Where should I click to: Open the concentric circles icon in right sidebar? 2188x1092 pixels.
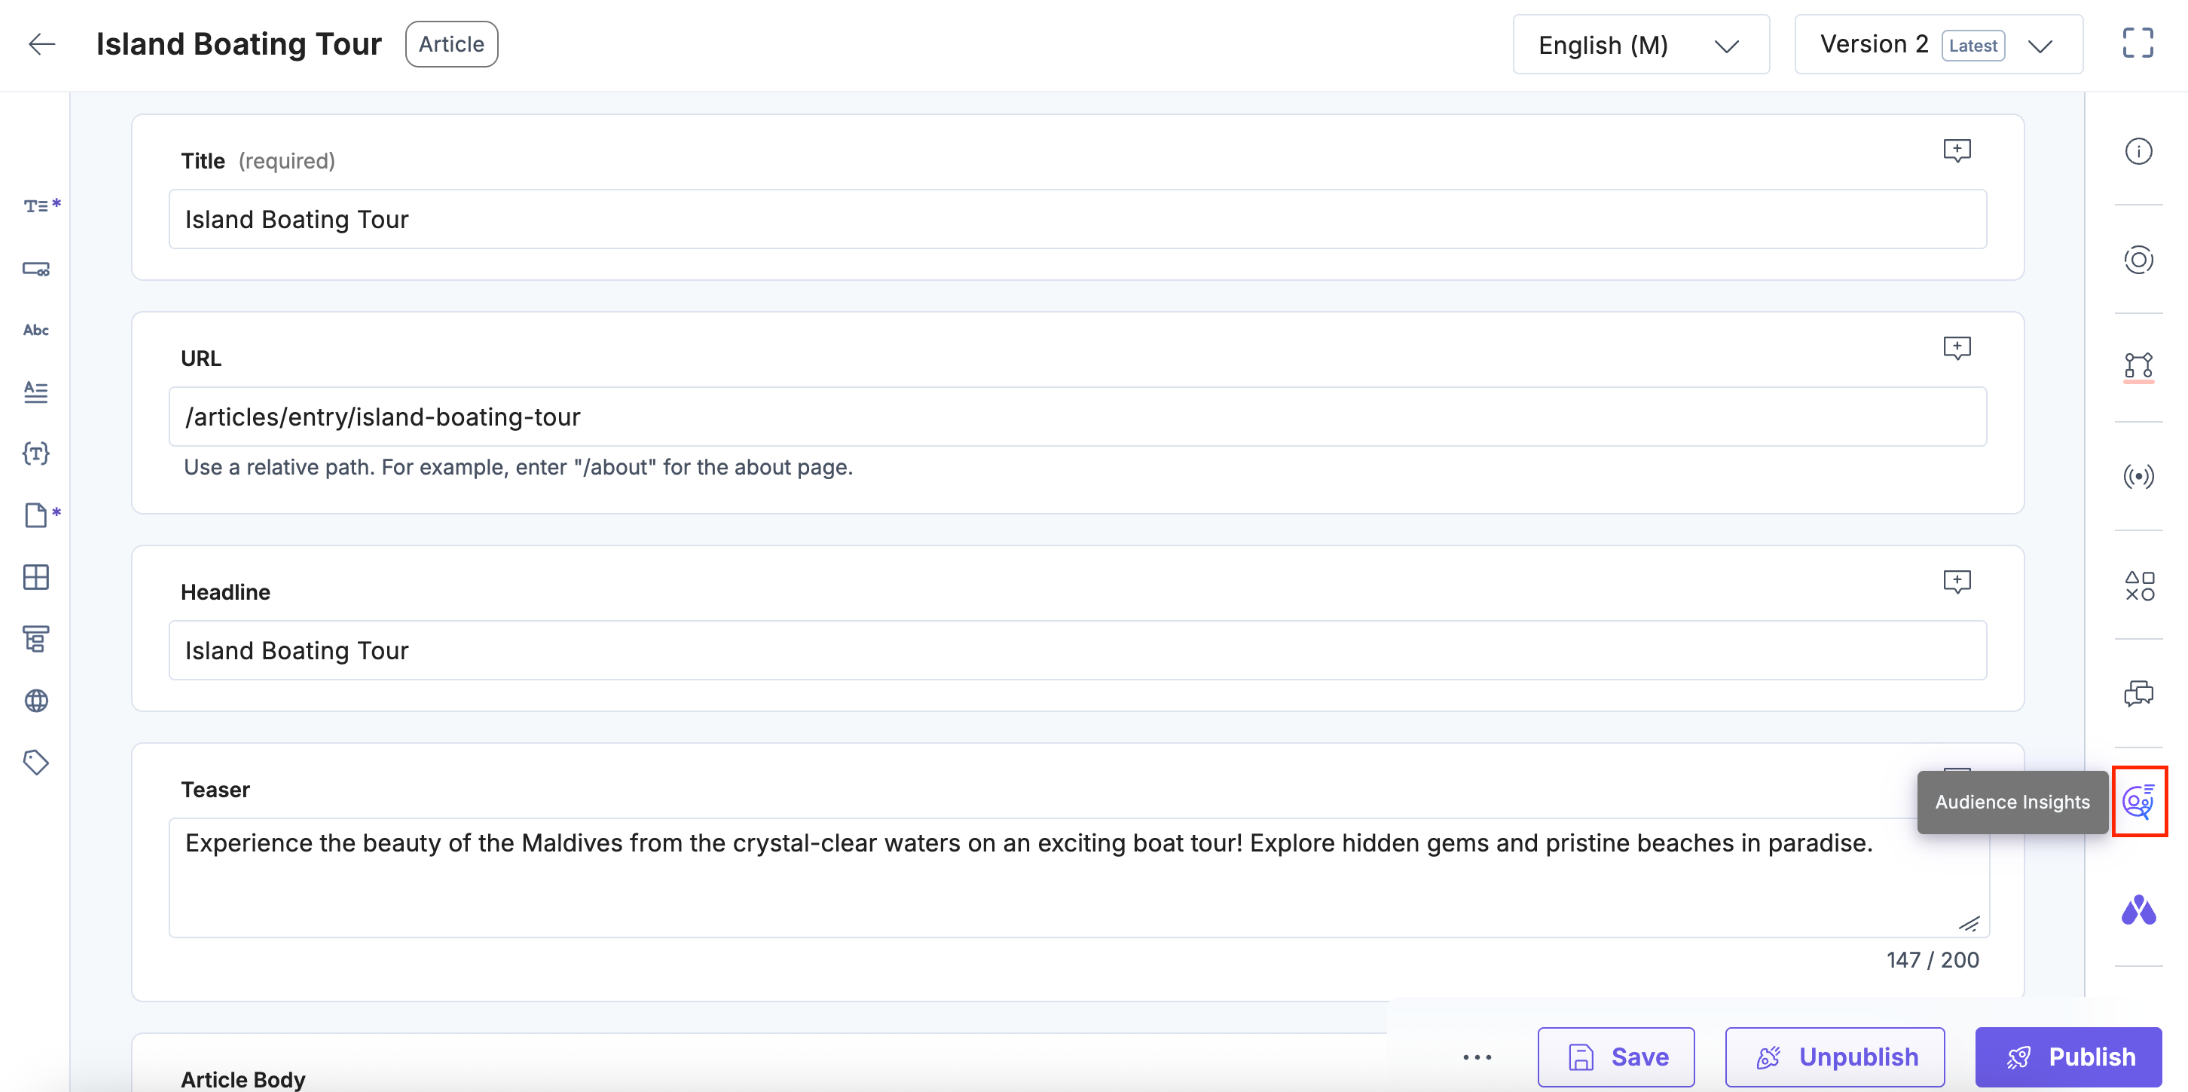[2138, 260]
